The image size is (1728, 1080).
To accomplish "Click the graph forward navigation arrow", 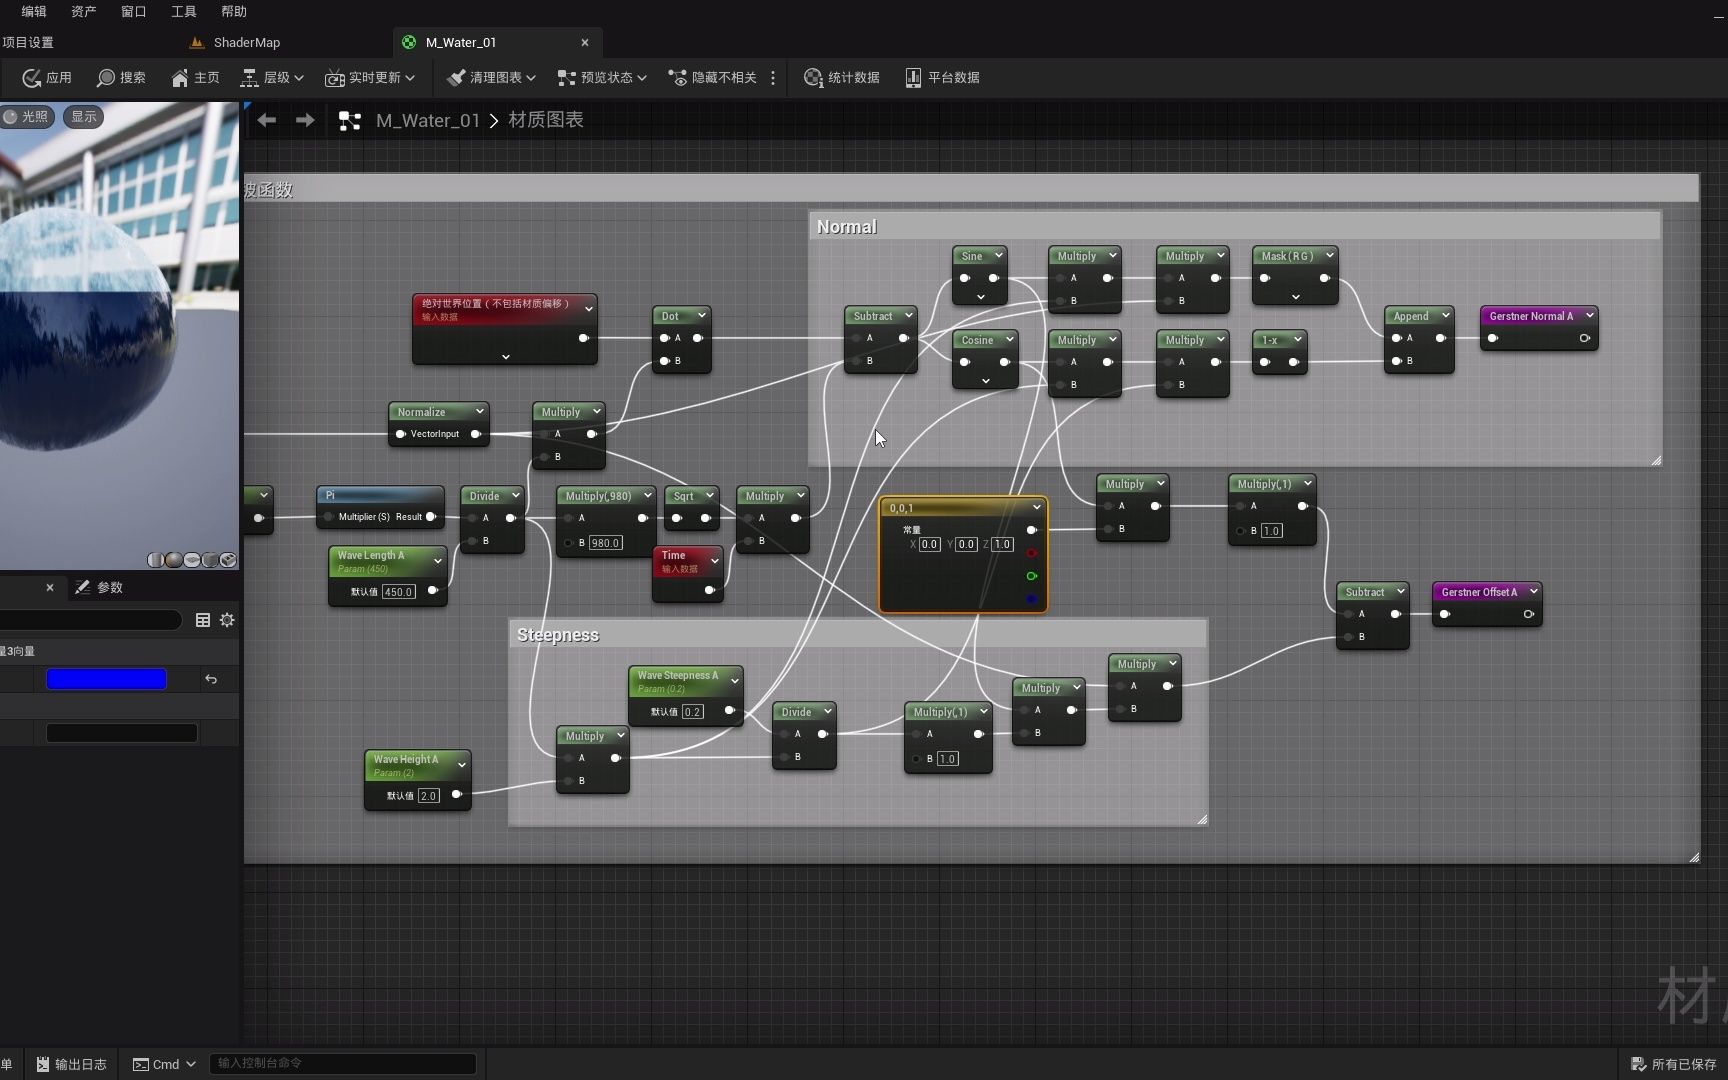I will pyautogui.click(x=305, y=120).
